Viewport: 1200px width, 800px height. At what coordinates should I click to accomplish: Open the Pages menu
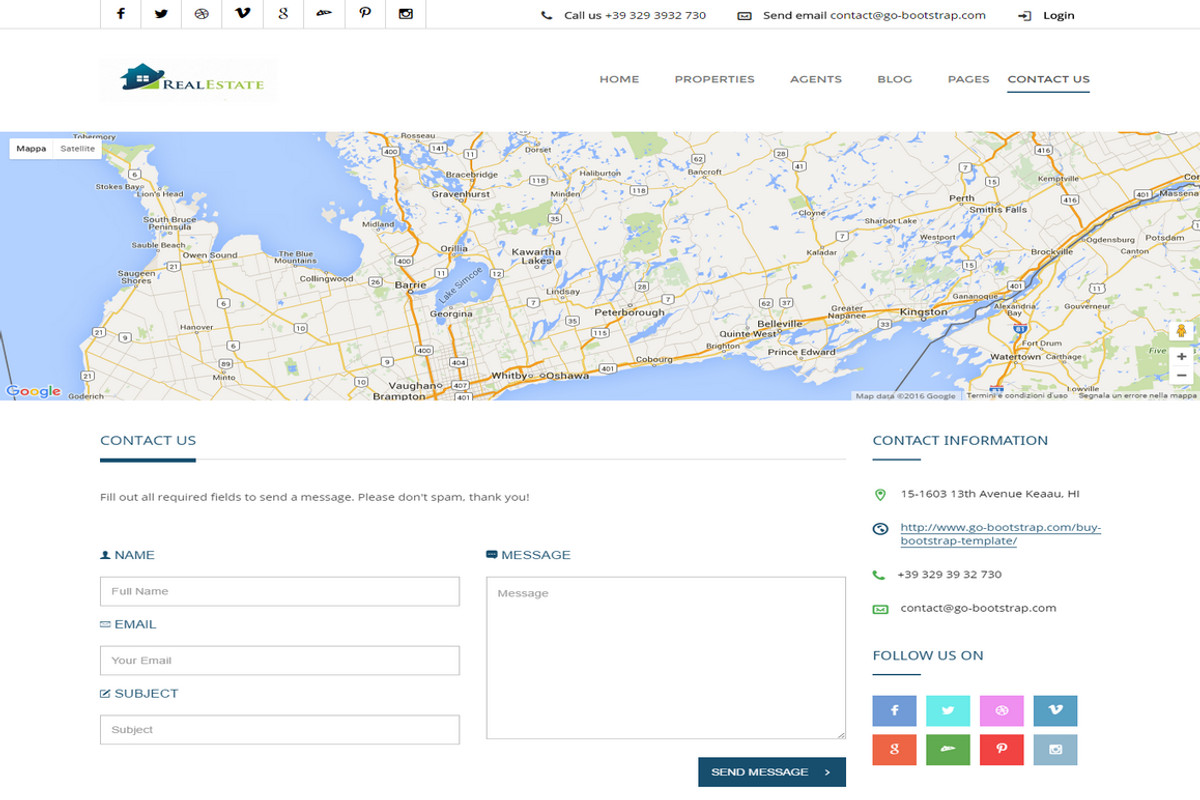[968, 79]
